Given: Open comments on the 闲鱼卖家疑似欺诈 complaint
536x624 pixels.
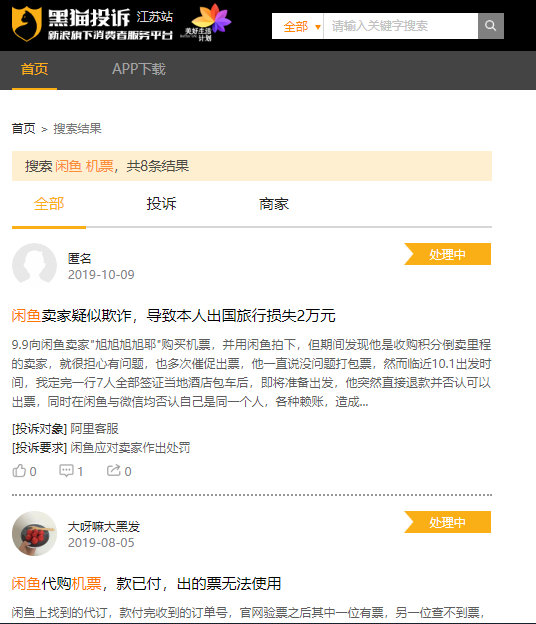Looking at the screenshot, I should tap(66, 471).
